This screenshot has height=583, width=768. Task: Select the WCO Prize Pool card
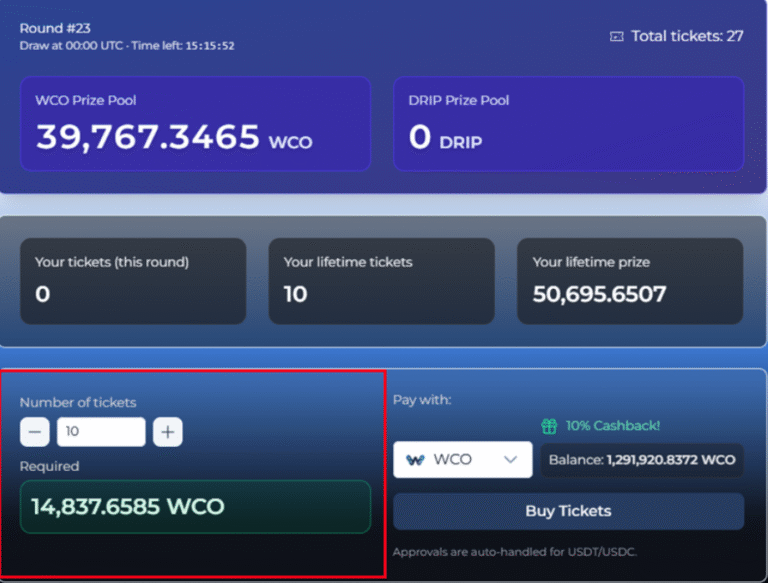(x=195, y=123)
